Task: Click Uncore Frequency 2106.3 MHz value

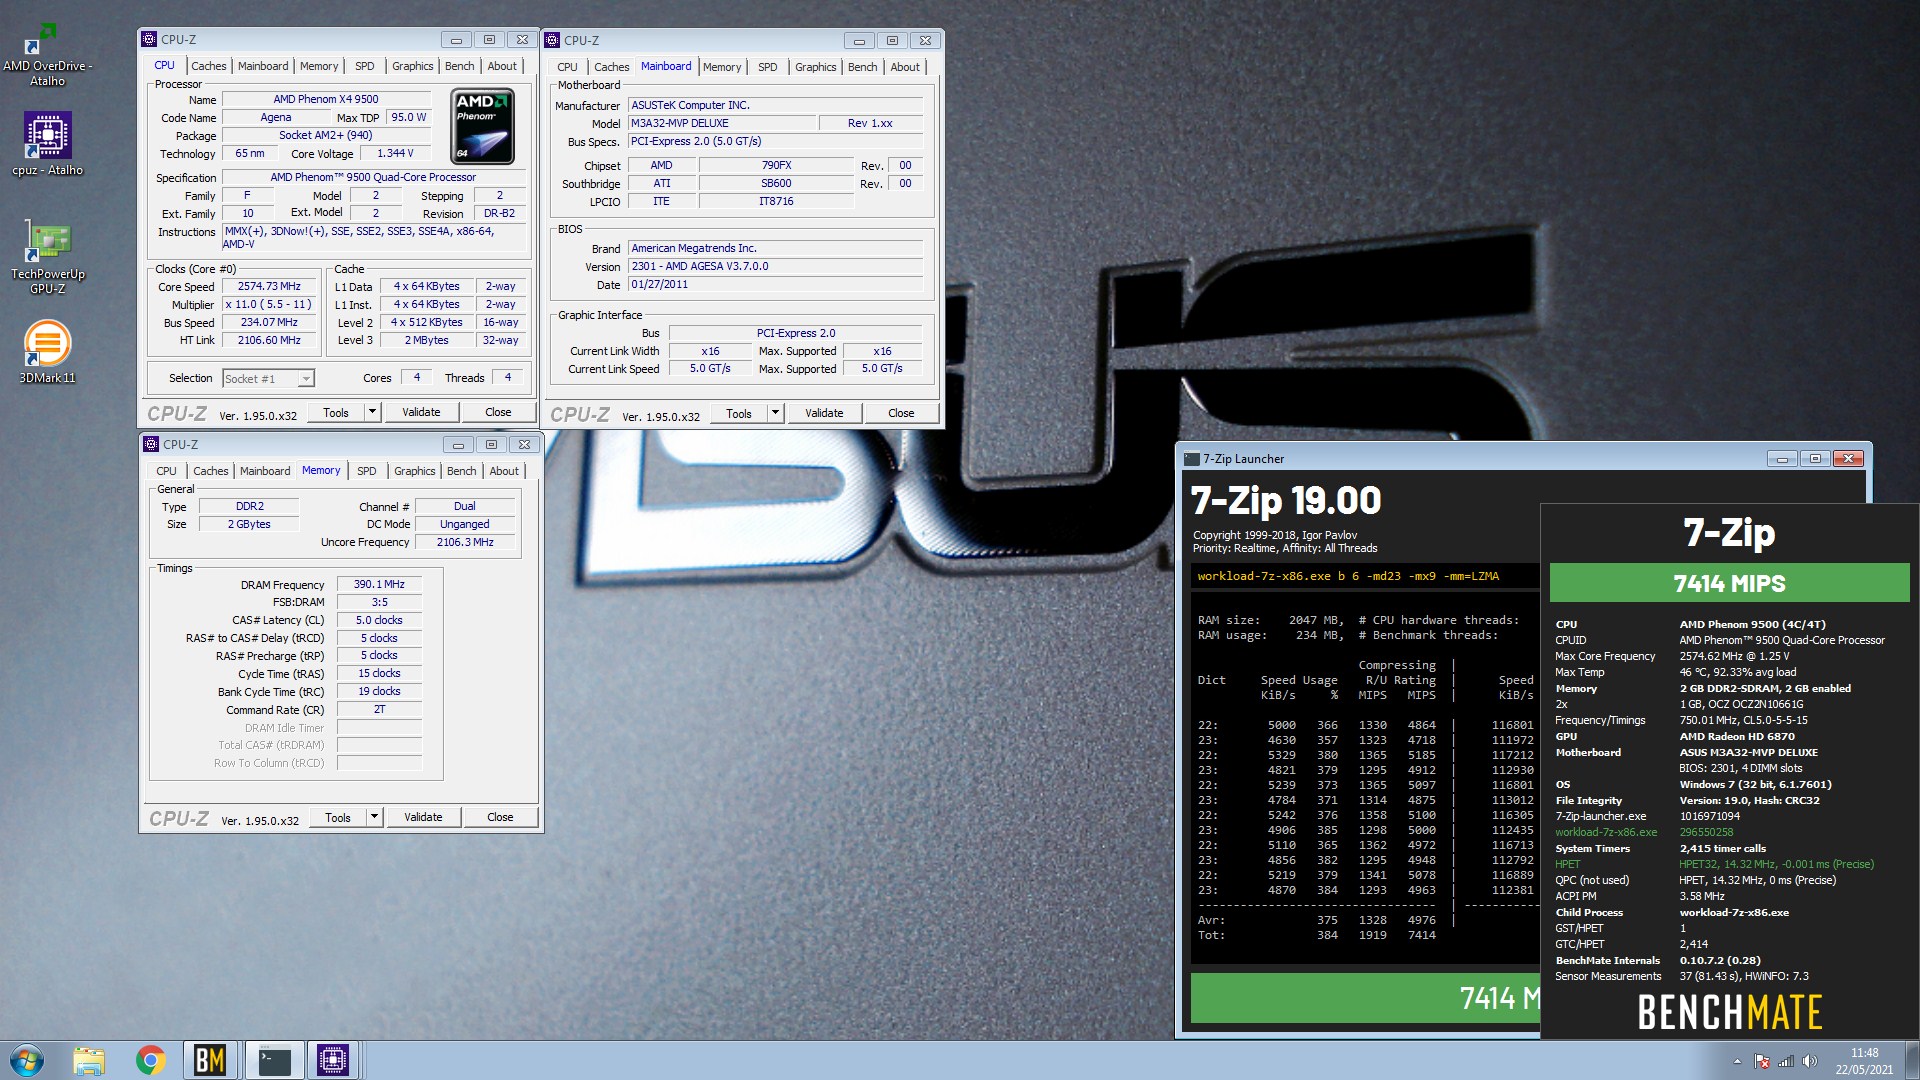Action: click(465, 542)
